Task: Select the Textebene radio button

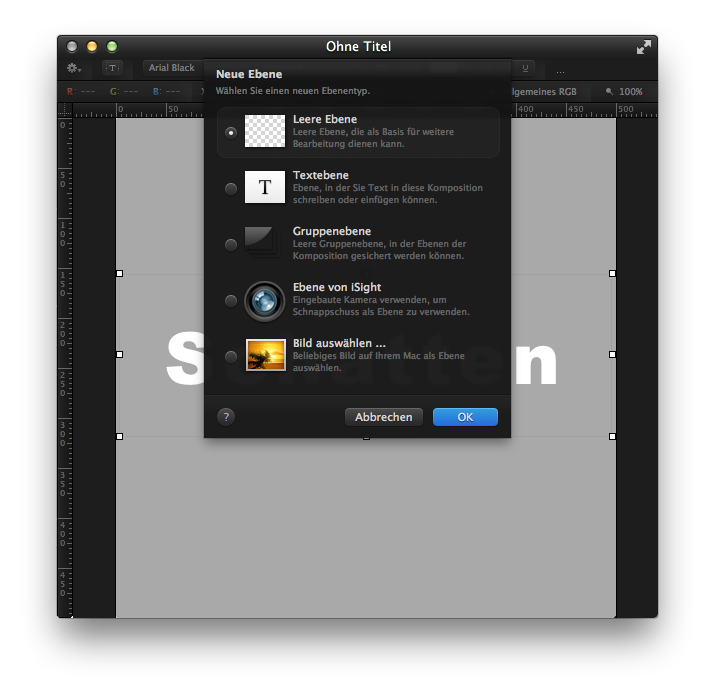Action: 231,188
